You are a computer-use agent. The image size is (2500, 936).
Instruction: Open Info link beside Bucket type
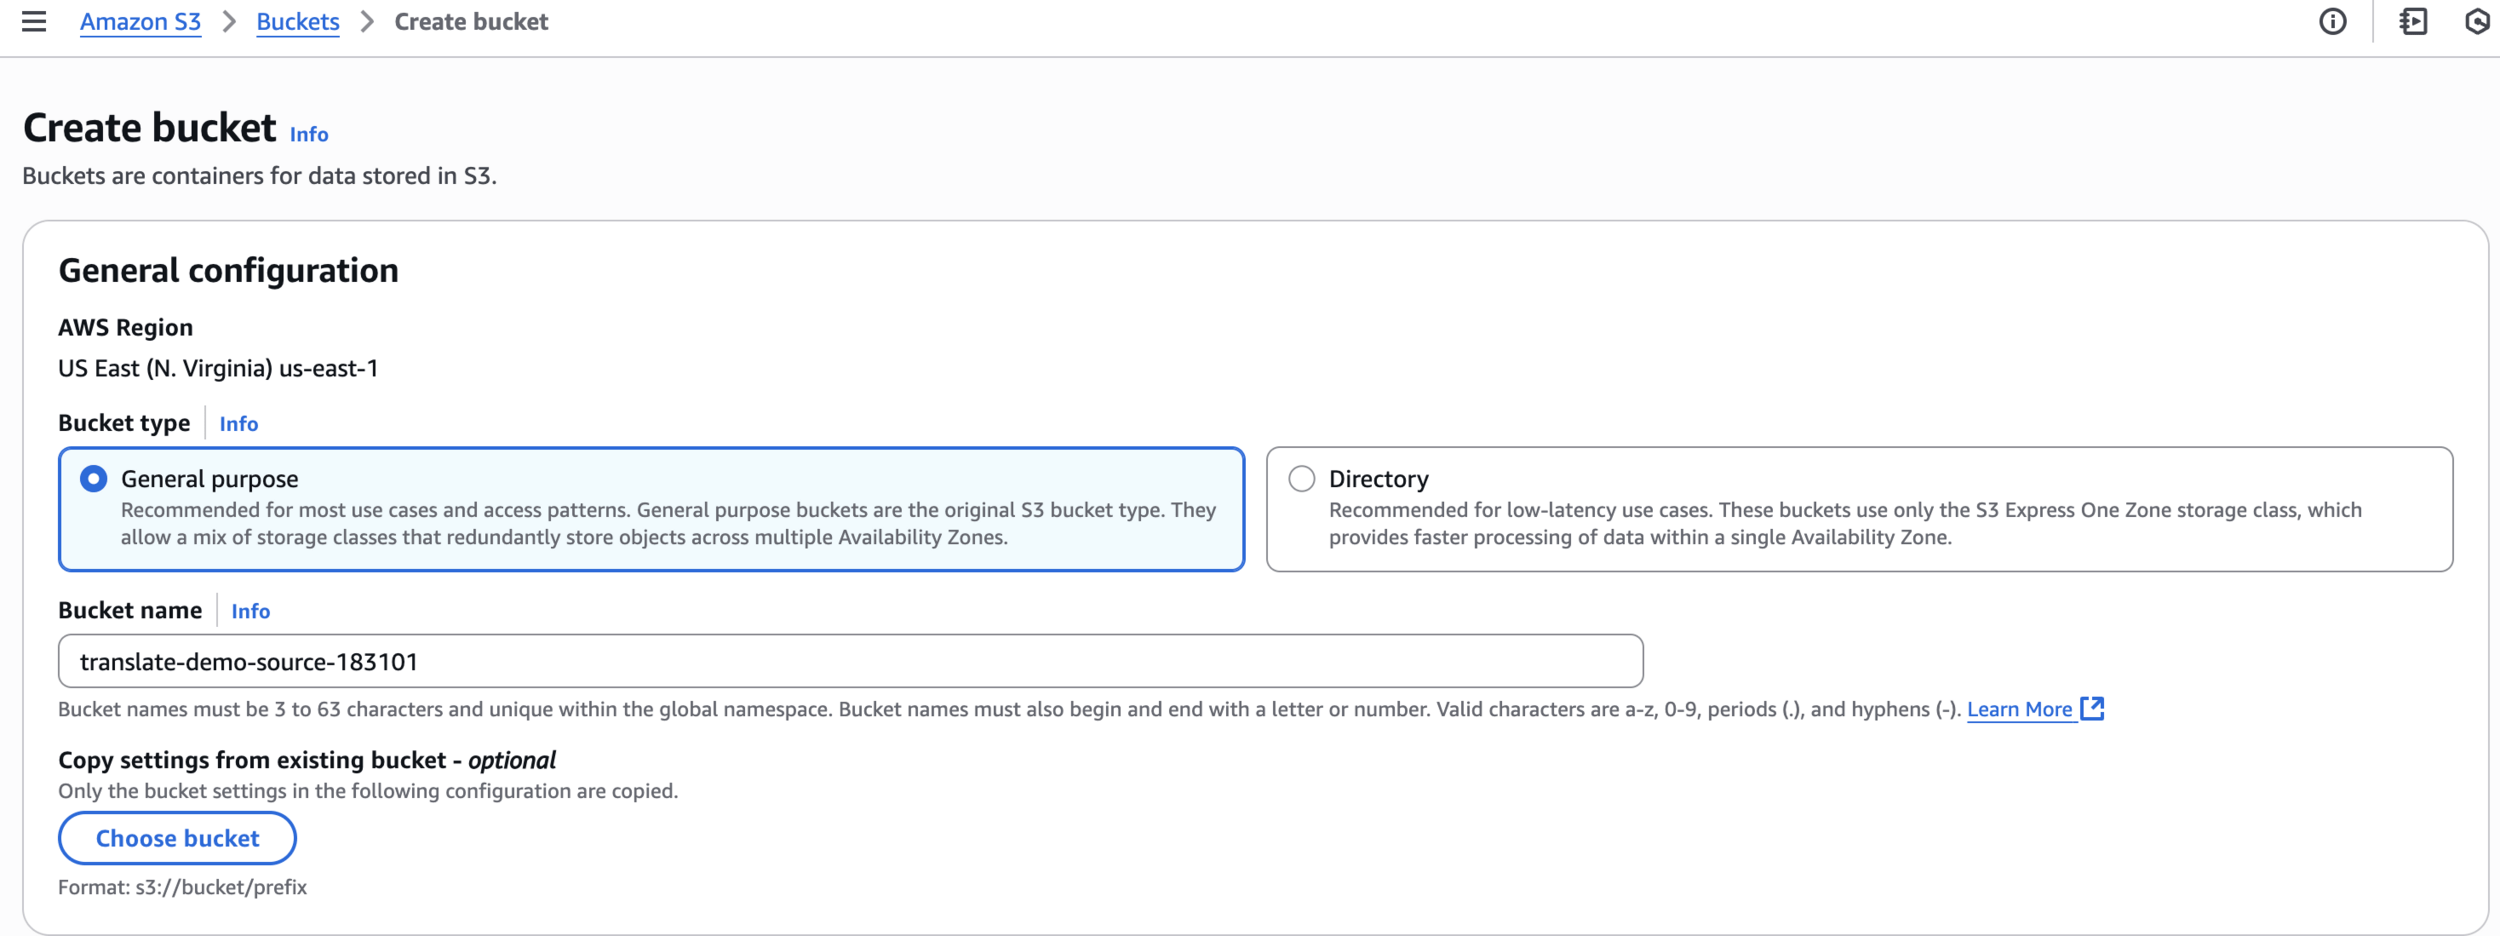pos(239,424)
